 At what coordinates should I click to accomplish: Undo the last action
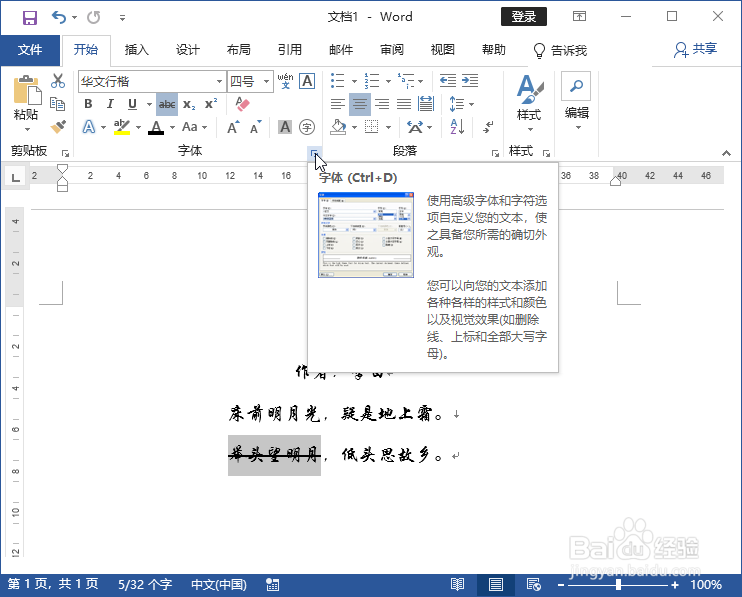[x=59, y=18]
